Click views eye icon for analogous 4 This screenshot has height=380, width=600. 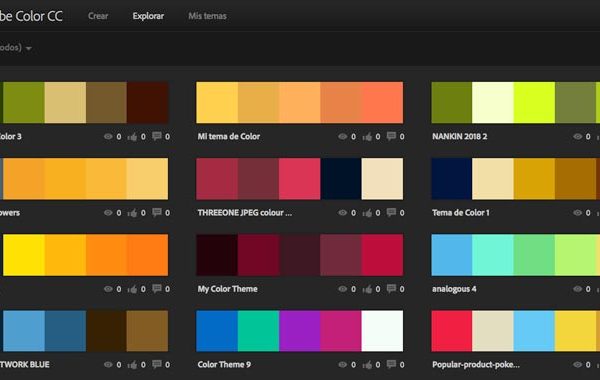tap(577, 289)
